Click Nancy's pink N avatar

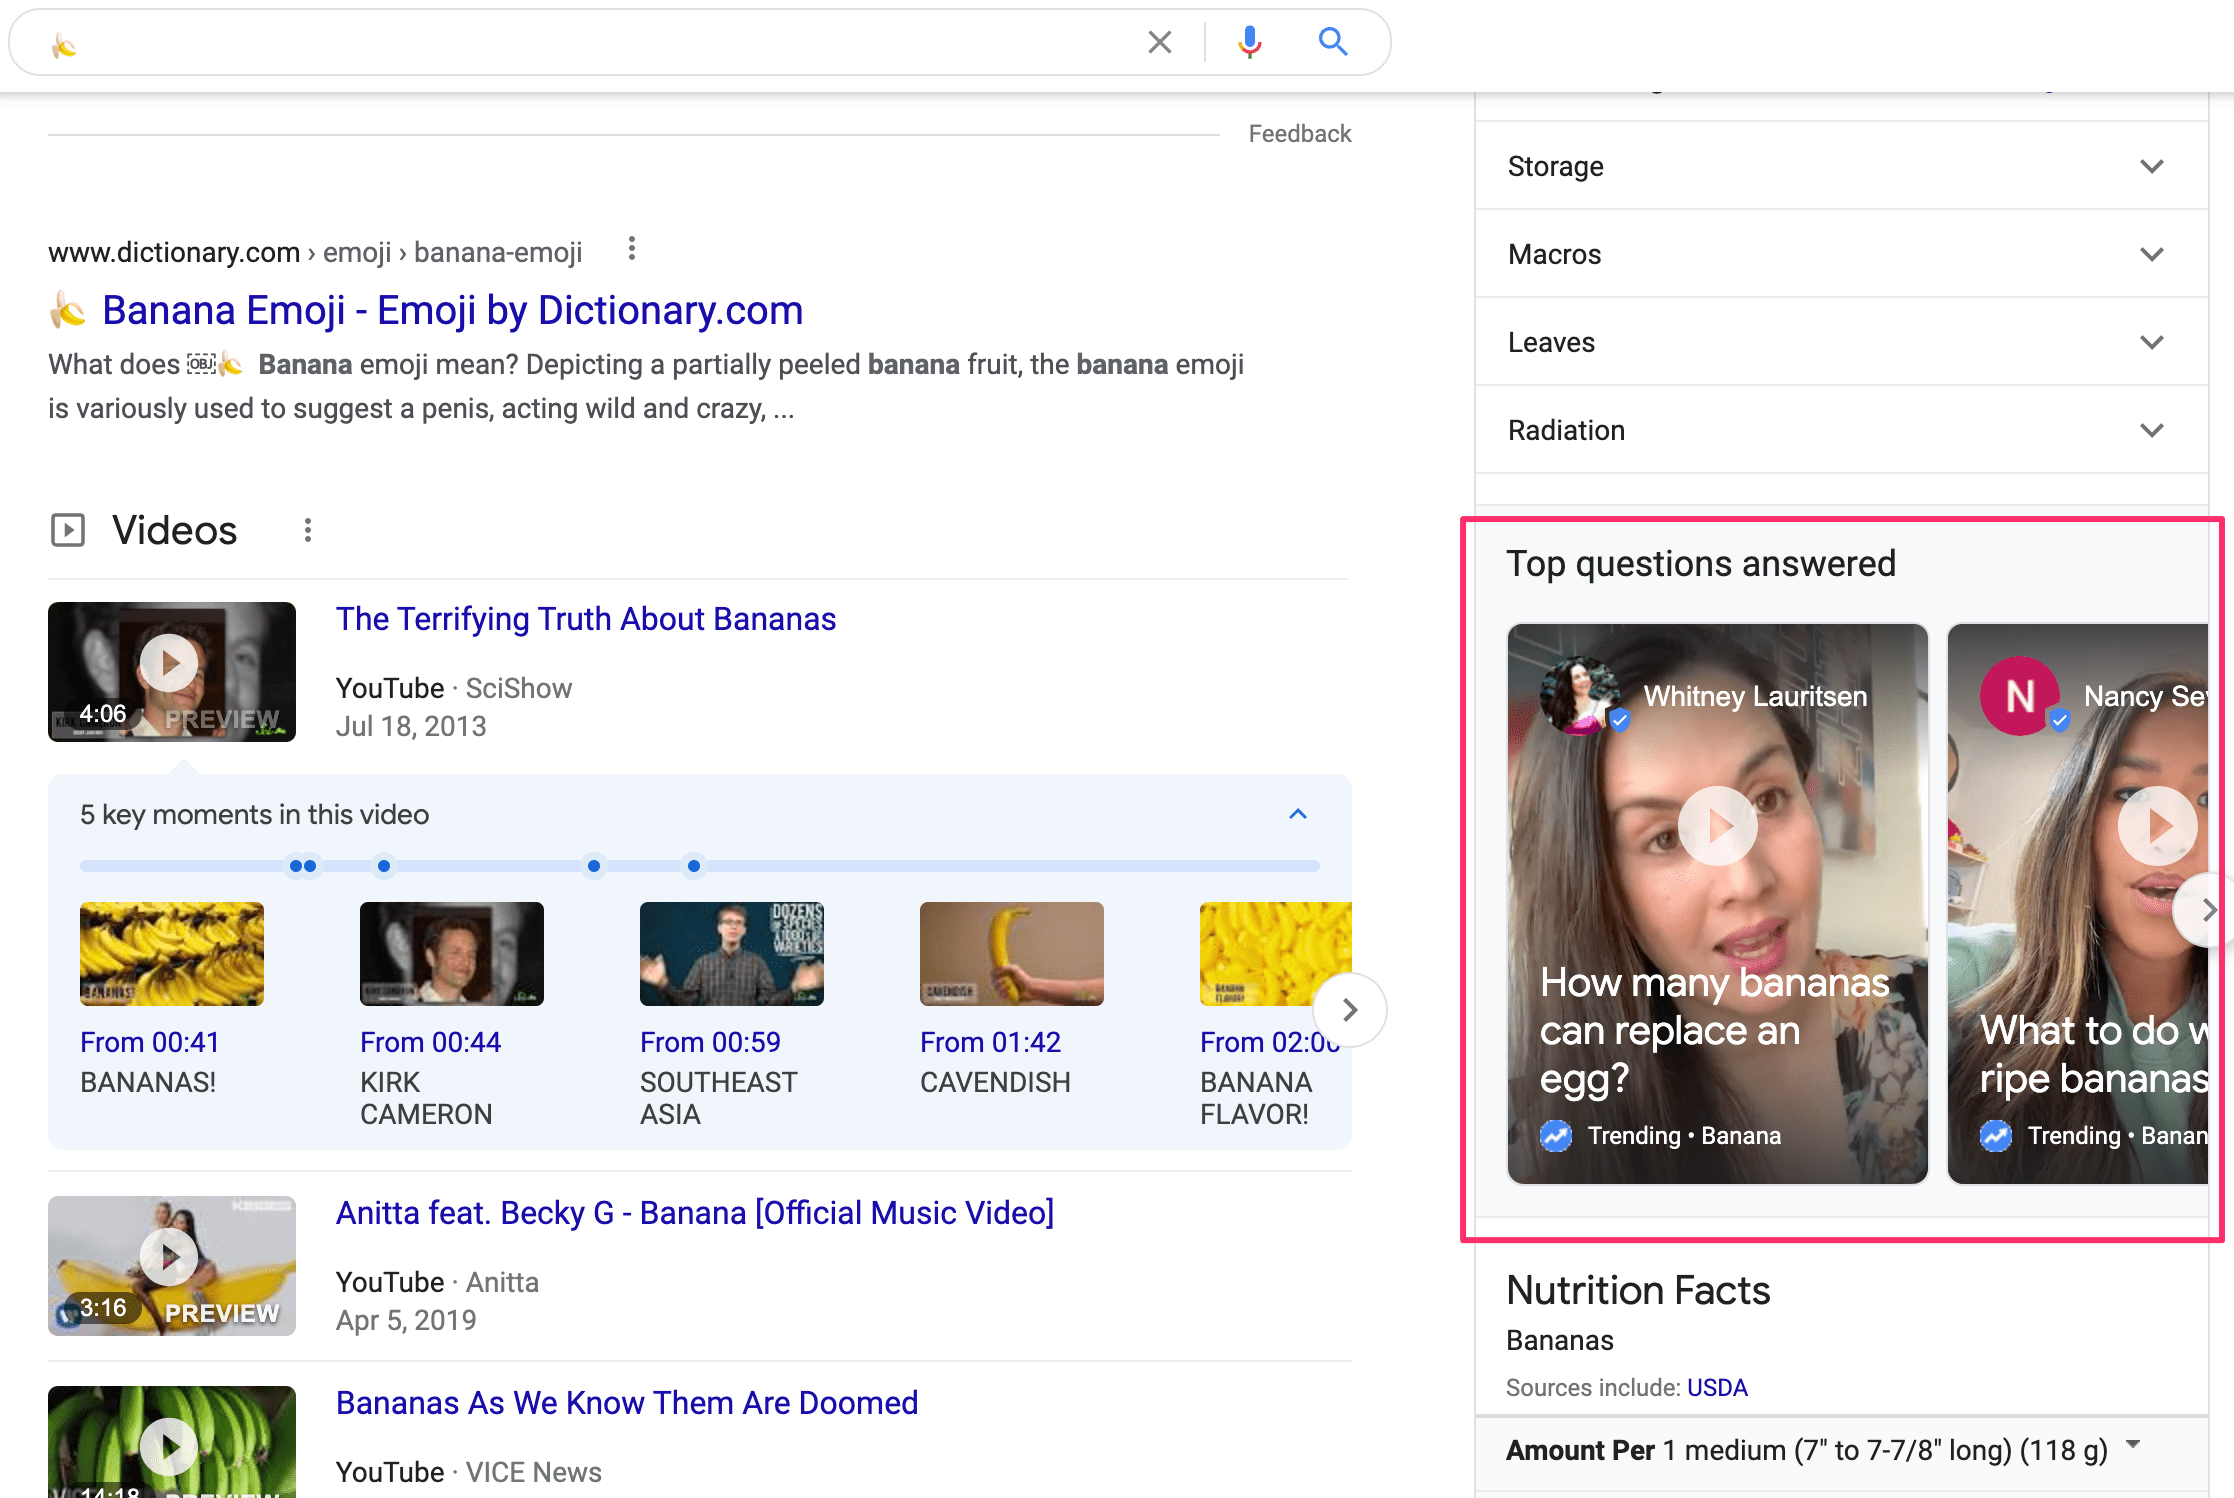(x=2020, y=696)
